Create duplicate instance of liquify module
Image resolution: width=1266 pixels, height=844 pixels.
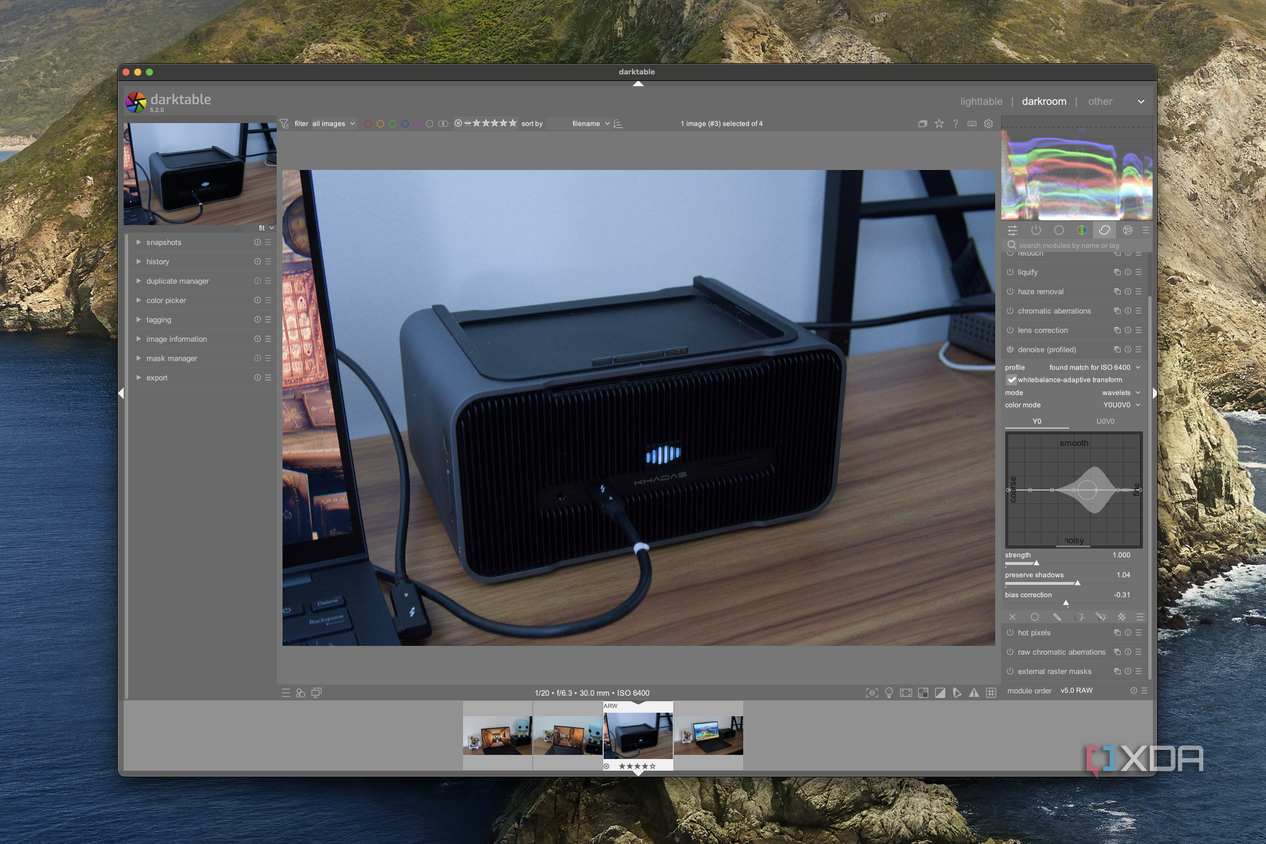1117,272
